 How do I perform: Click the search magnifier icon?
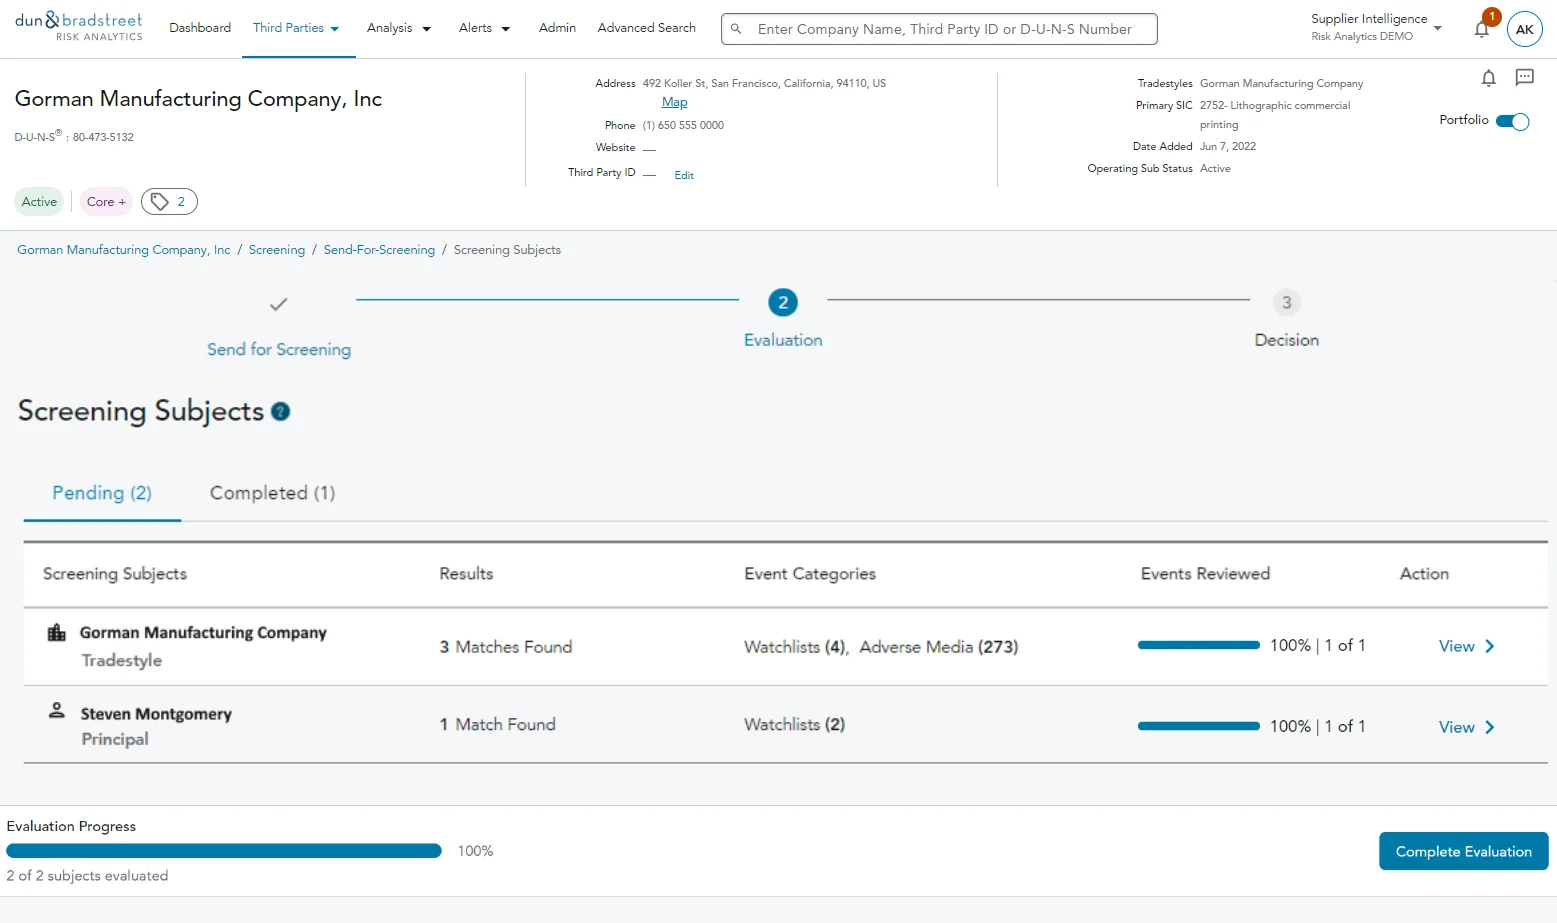[736, 29]
